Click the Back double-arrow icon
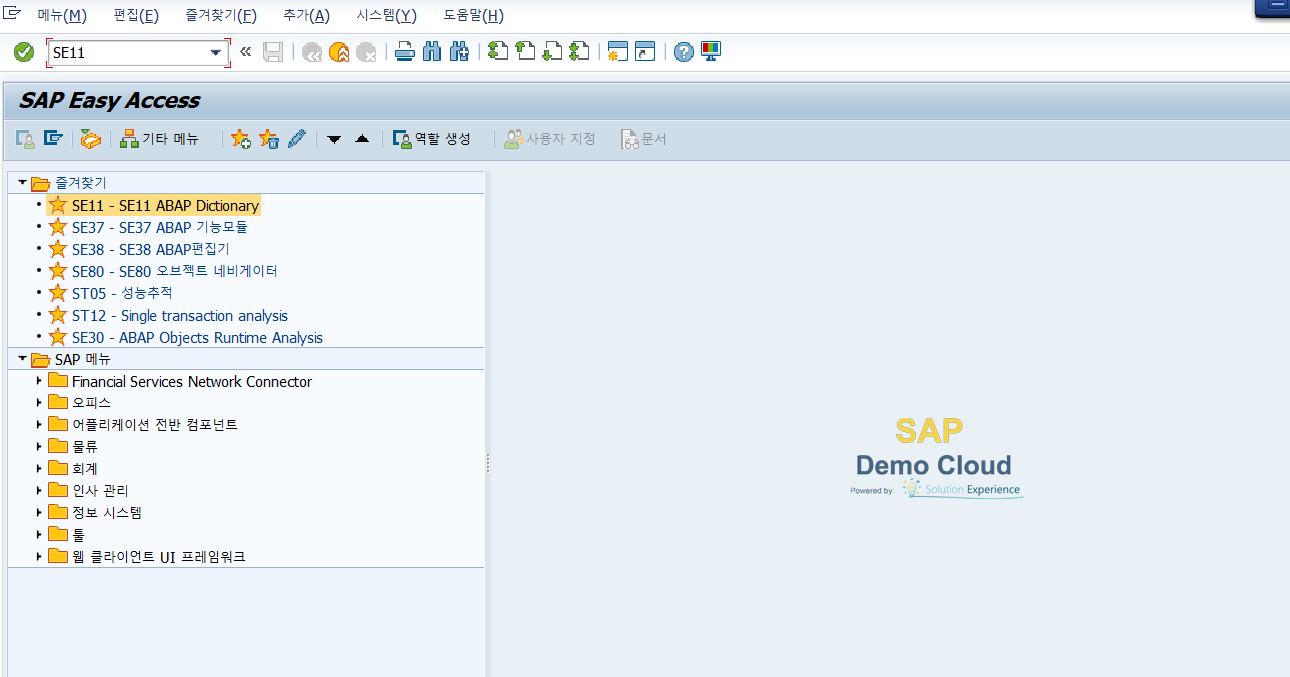 click(x=312, y=52)
